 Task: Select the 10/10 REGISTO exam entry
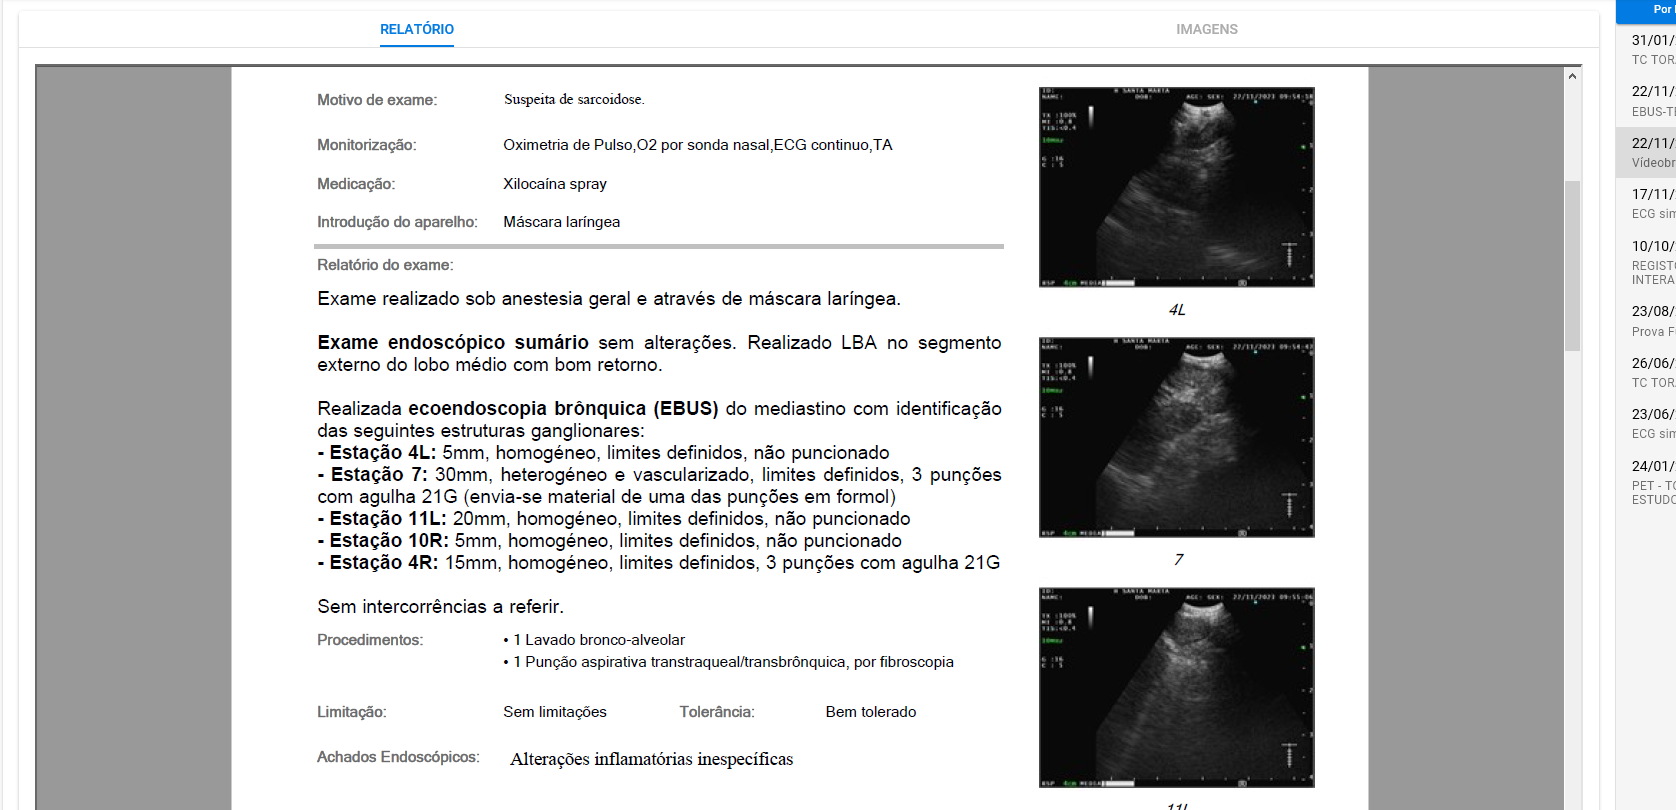(x=1652, y=261)
